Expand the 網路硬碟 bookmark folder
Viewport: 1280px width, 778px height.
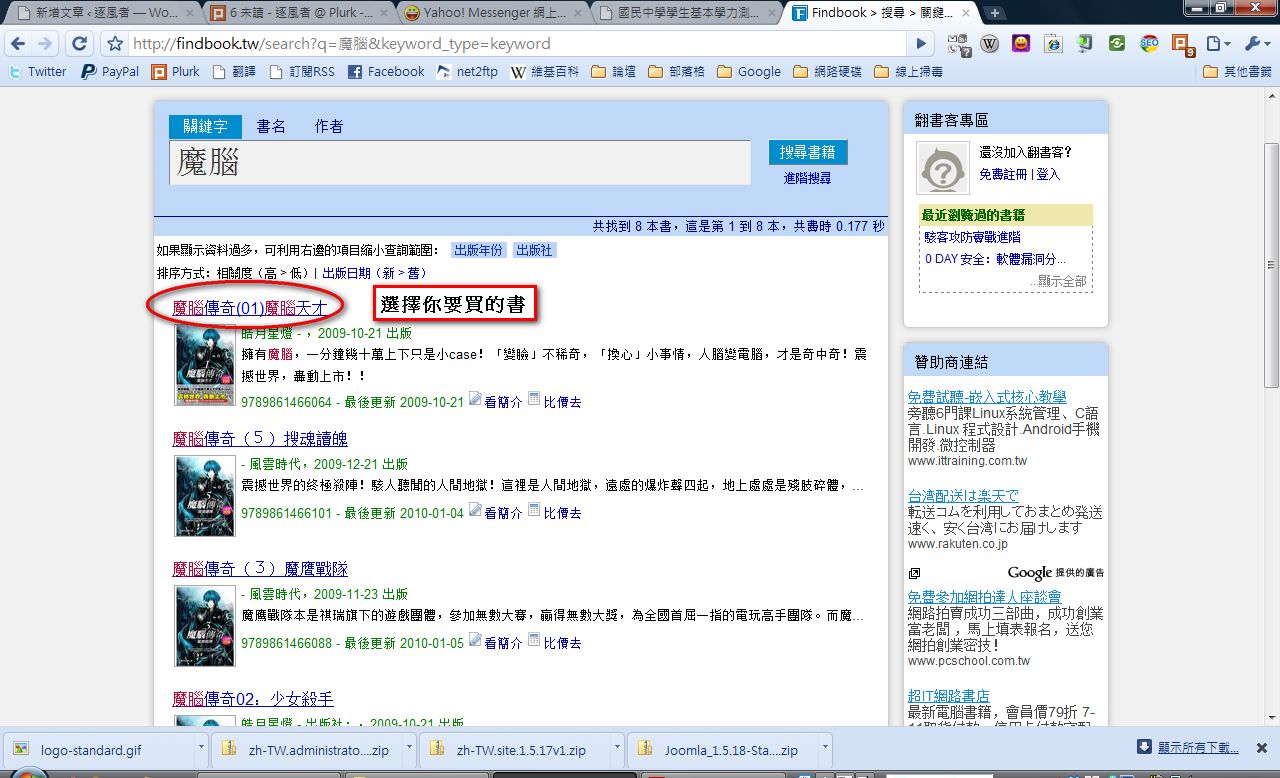827,72
